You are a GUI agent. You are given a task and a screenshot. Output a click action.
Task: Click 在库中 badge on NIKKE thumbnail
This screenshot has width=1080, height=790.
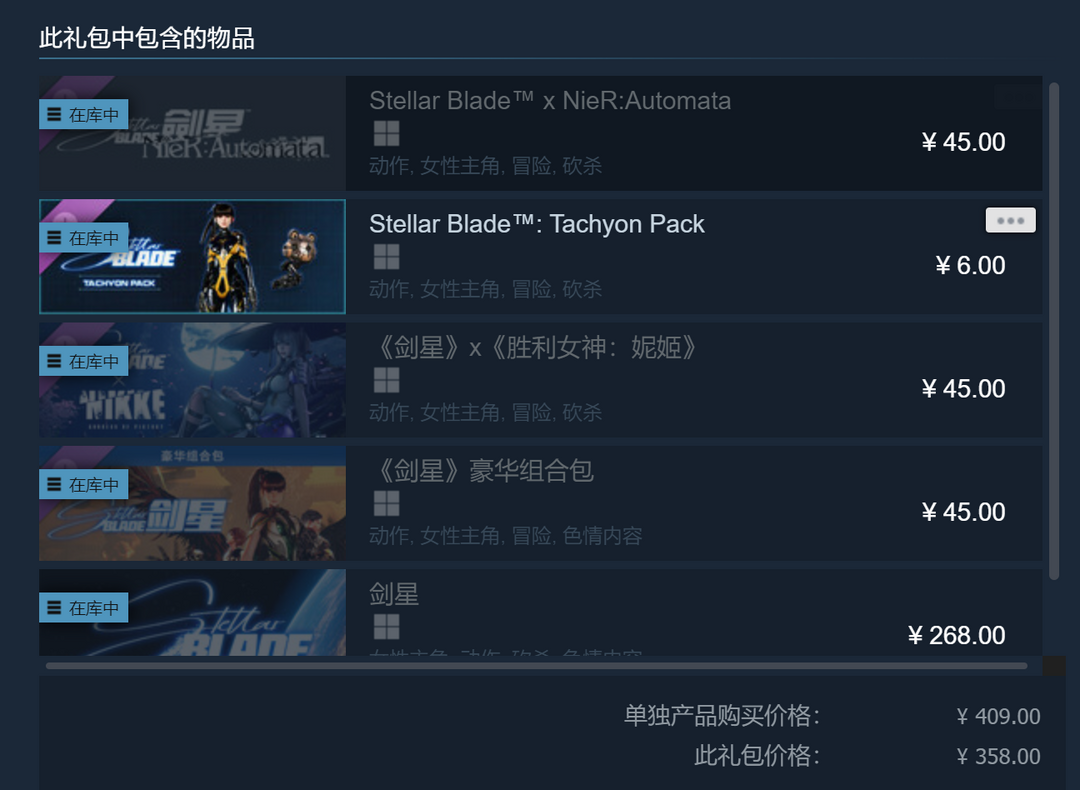(x=83, y=361)
